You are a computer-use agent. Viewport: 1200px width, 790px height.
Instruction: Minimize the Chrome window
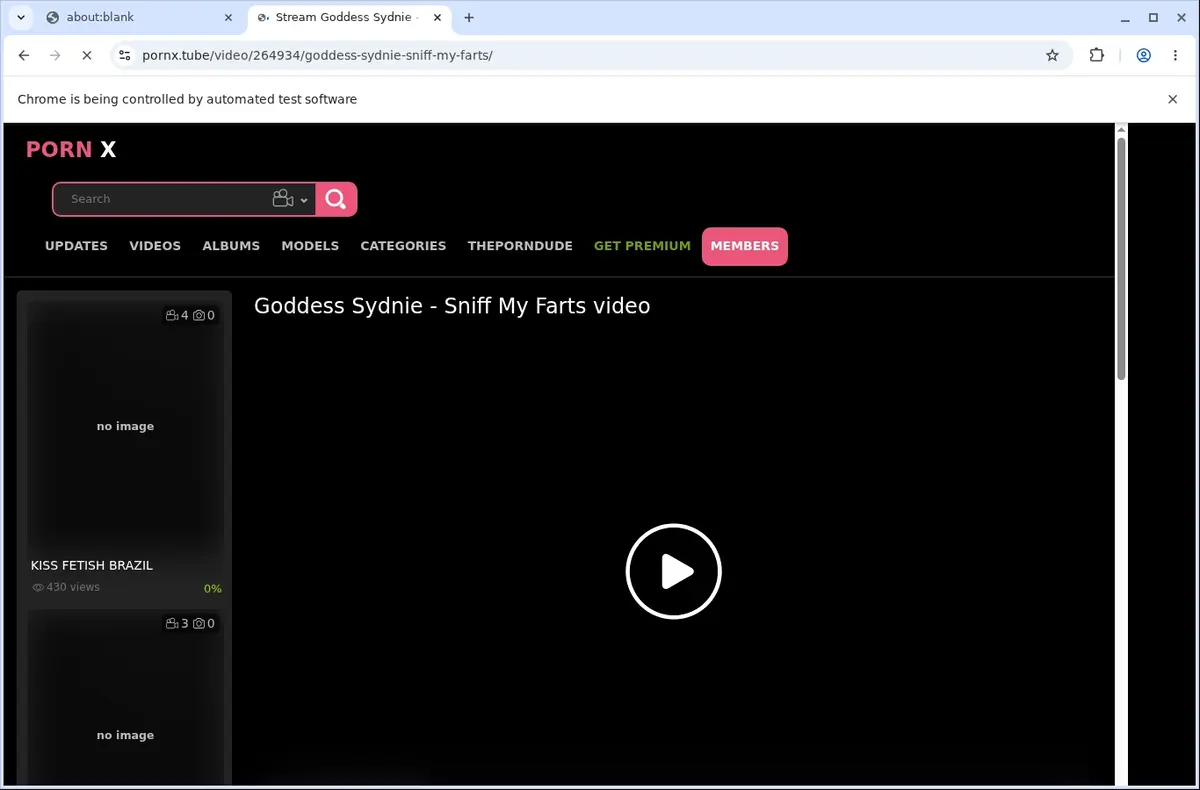point(1125,17)
